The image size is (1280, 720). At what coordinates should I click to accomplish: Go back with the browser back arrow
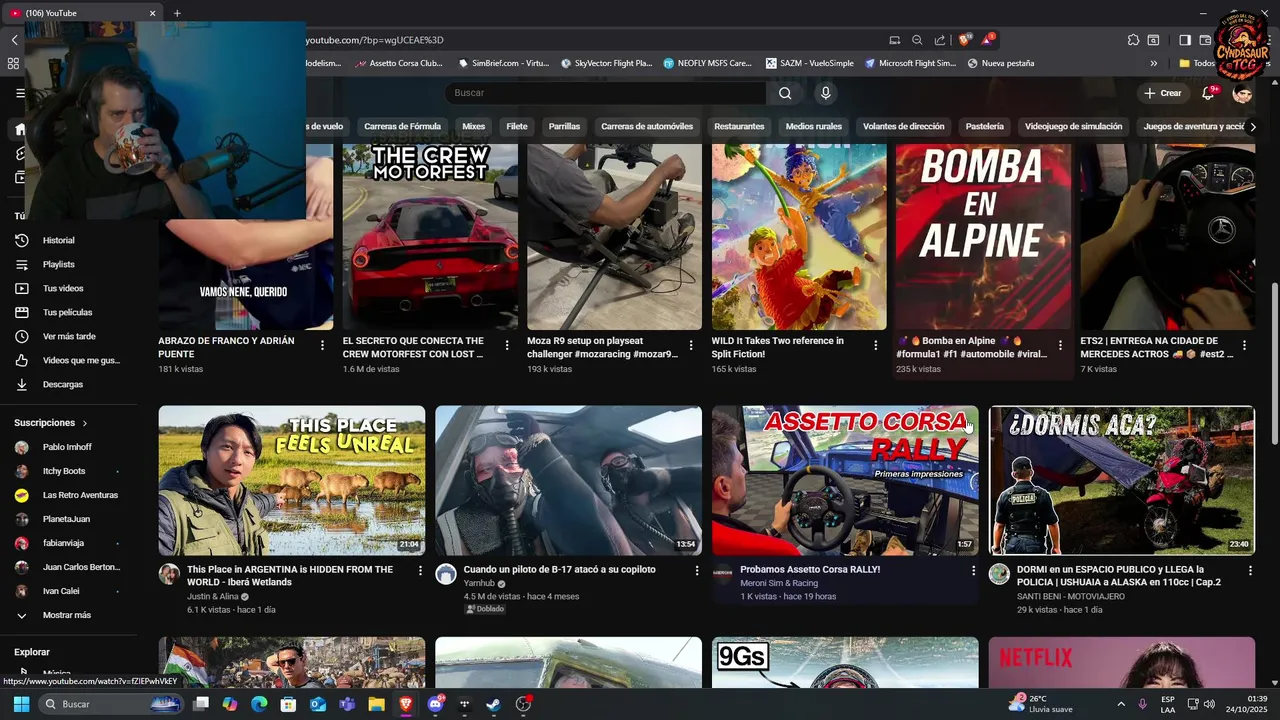pyautogui.click(x=14, y=40)
